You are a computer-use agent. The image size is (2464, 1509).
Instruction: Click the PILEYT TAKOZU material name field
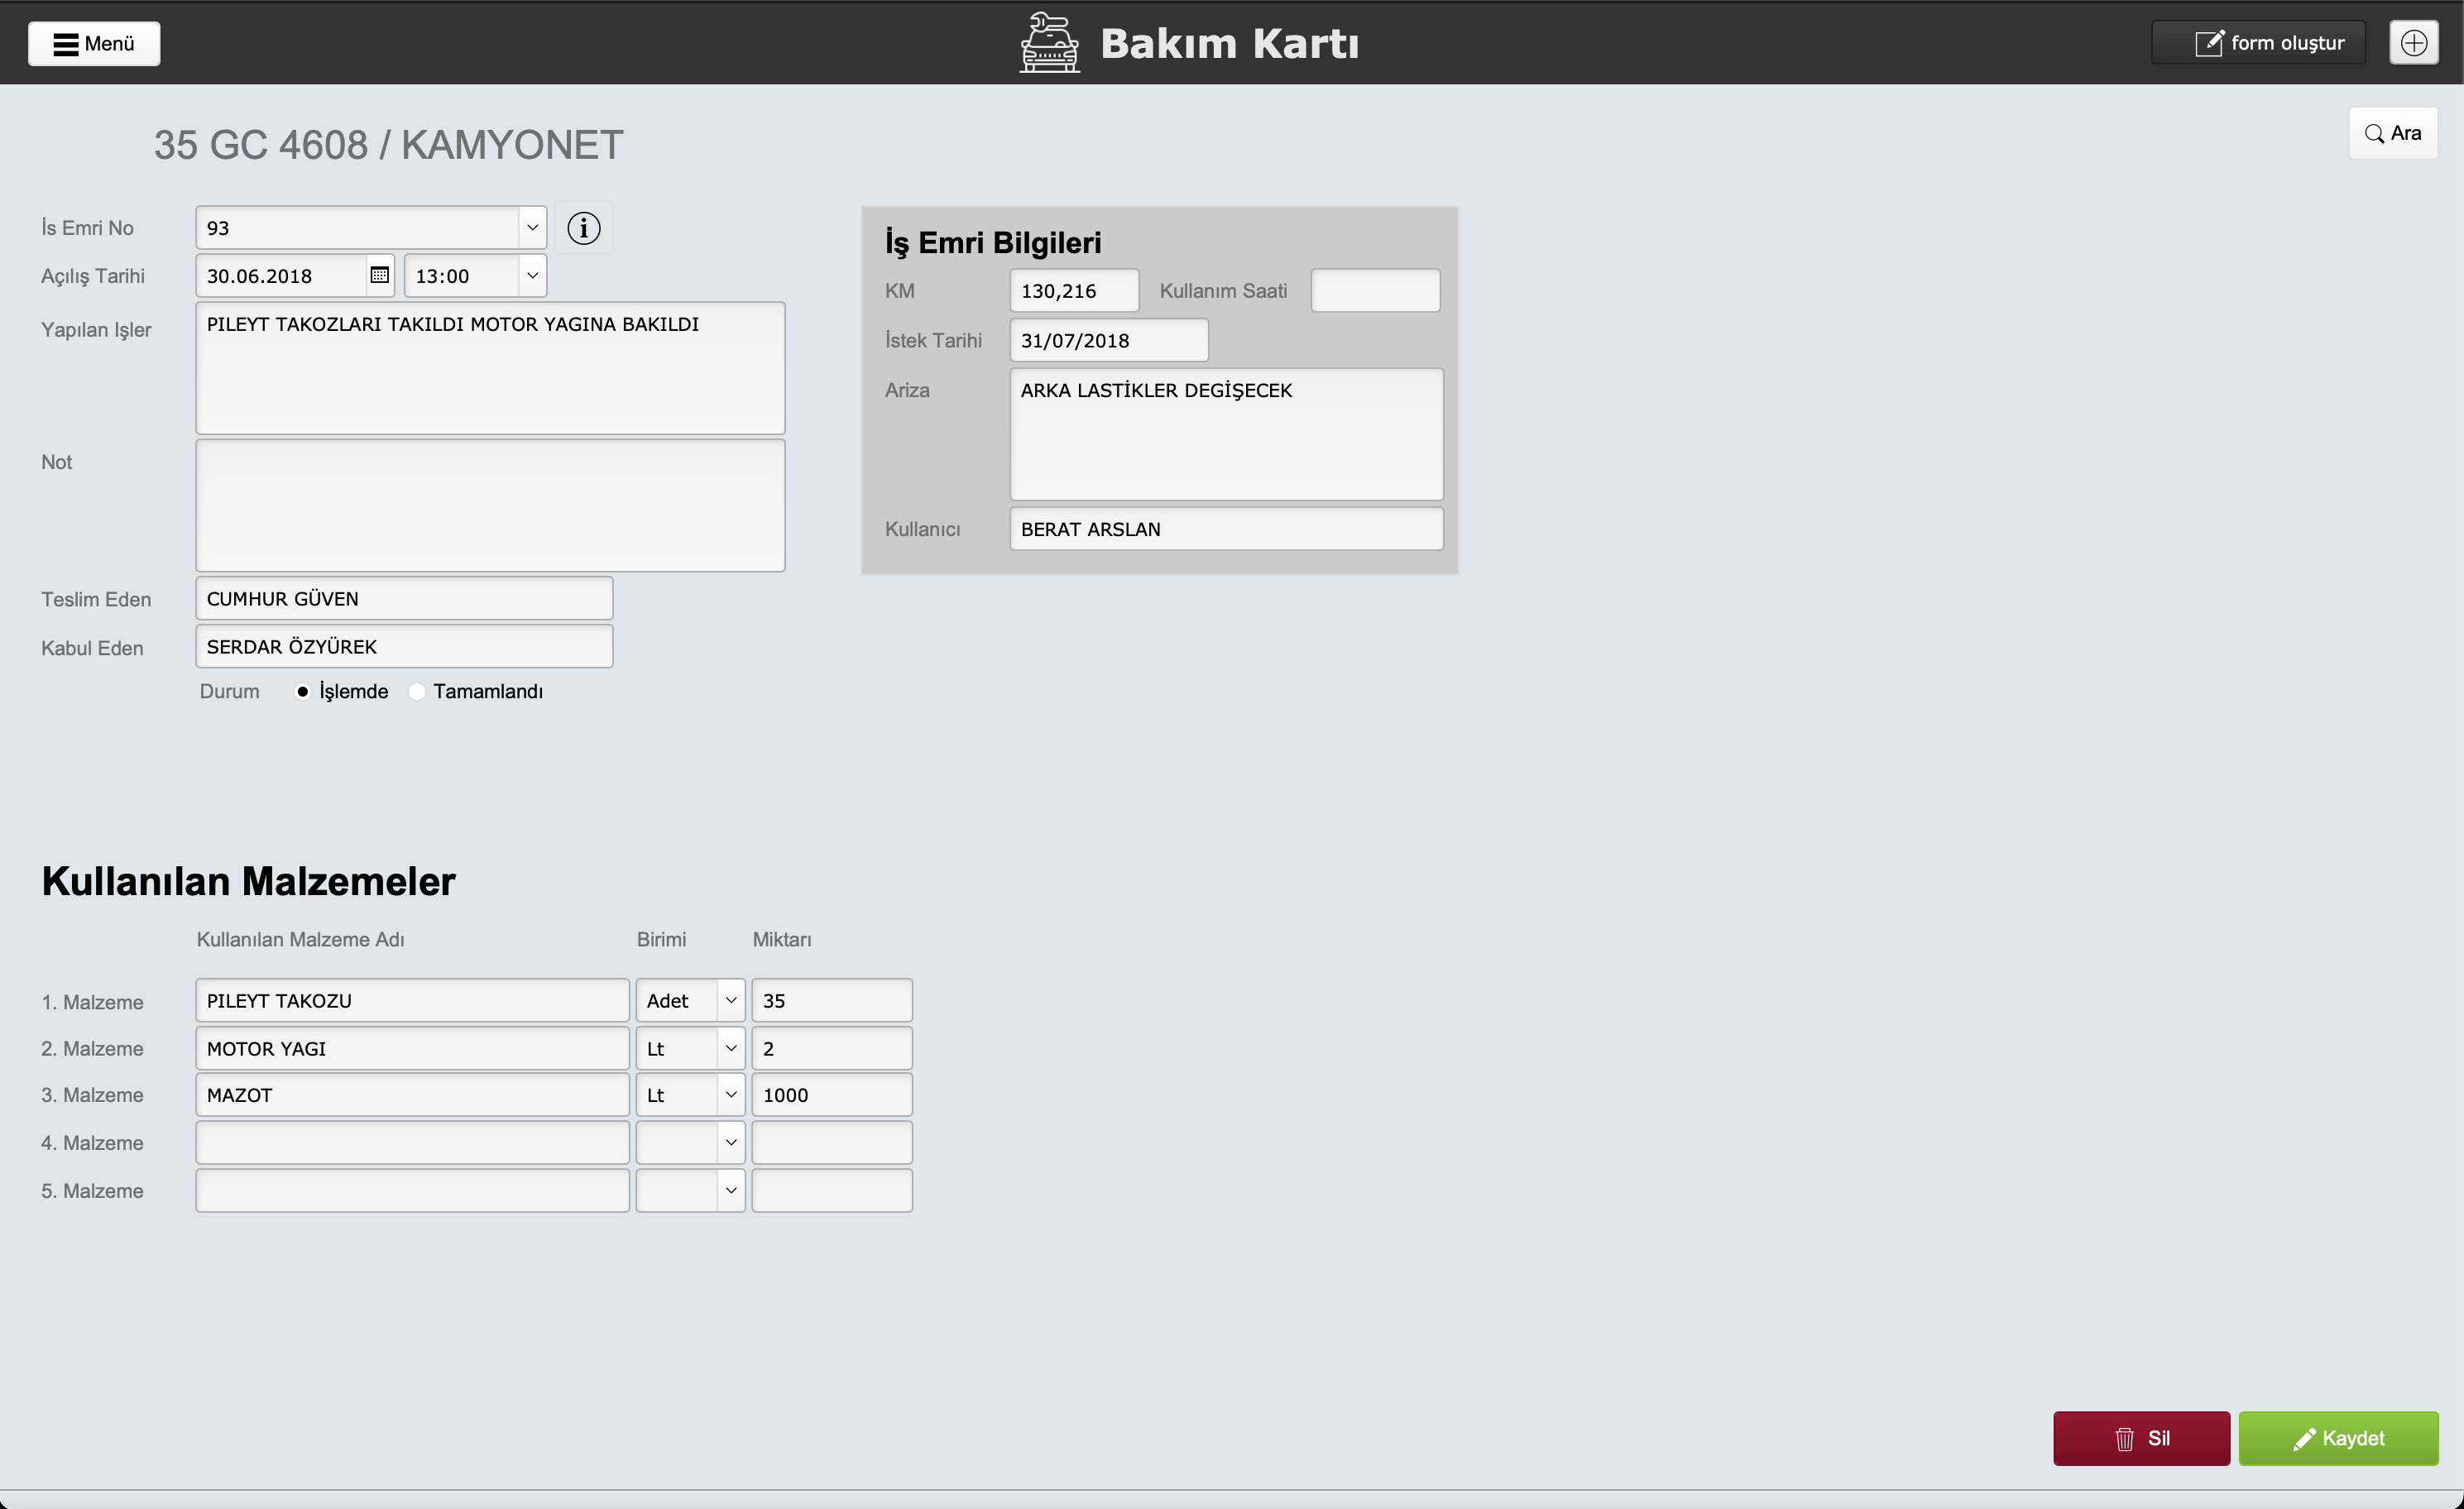[x=412, y=1000]
